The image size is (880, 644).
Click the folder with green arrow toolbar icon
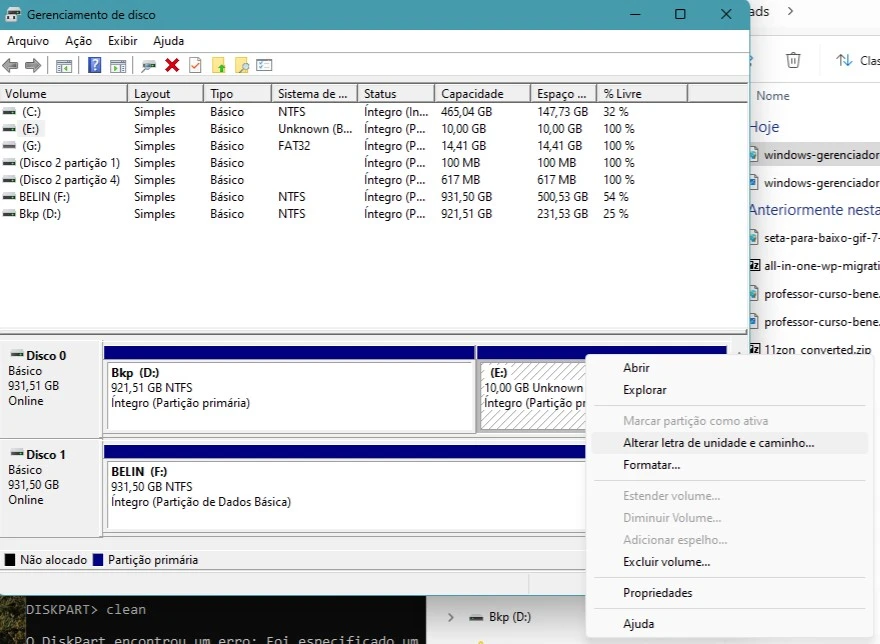[218, 65]
